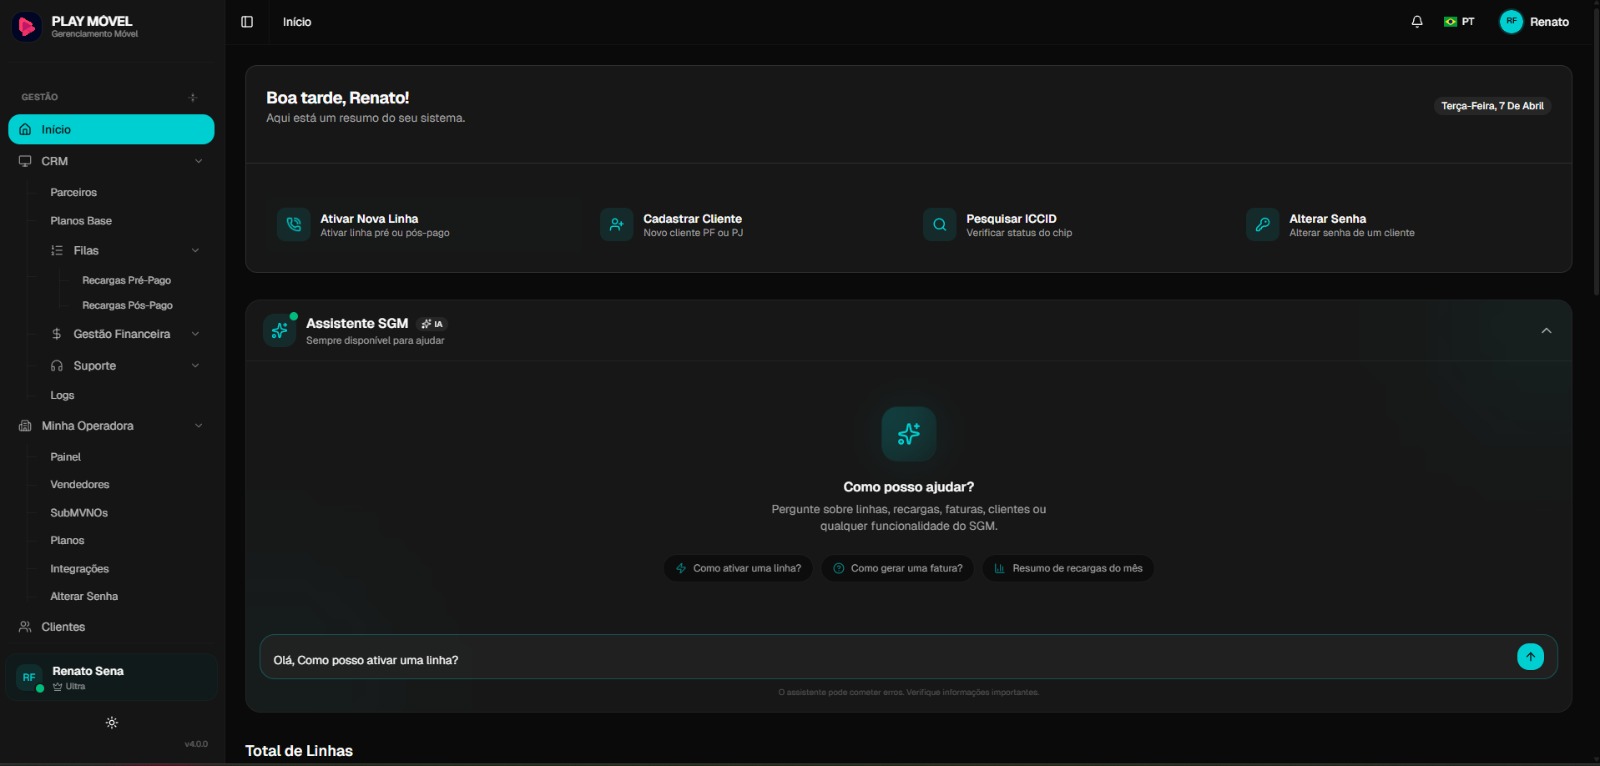Click the notifications bell icon
Viewport: 1600px width, 766px height.
(x=1417, y=22)
